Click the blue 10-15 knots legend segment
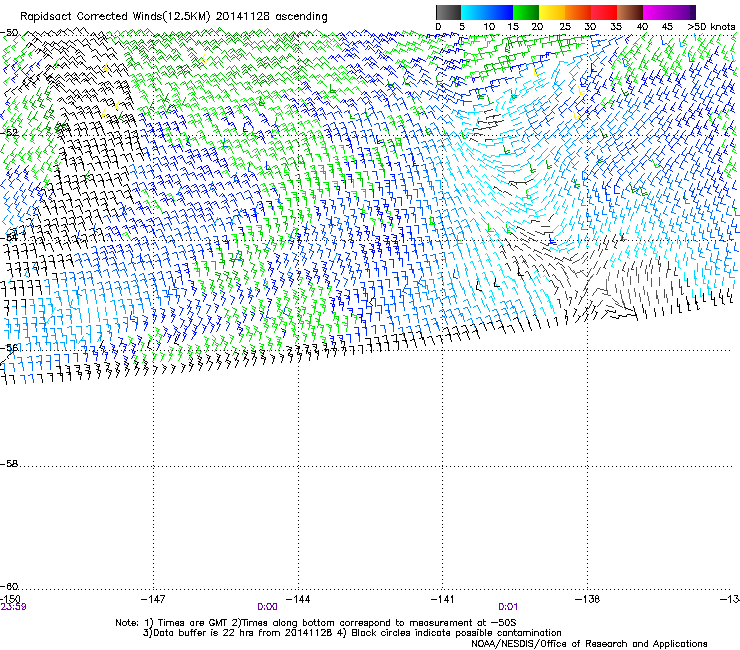 pyautogui.click(x=499, y=12)
